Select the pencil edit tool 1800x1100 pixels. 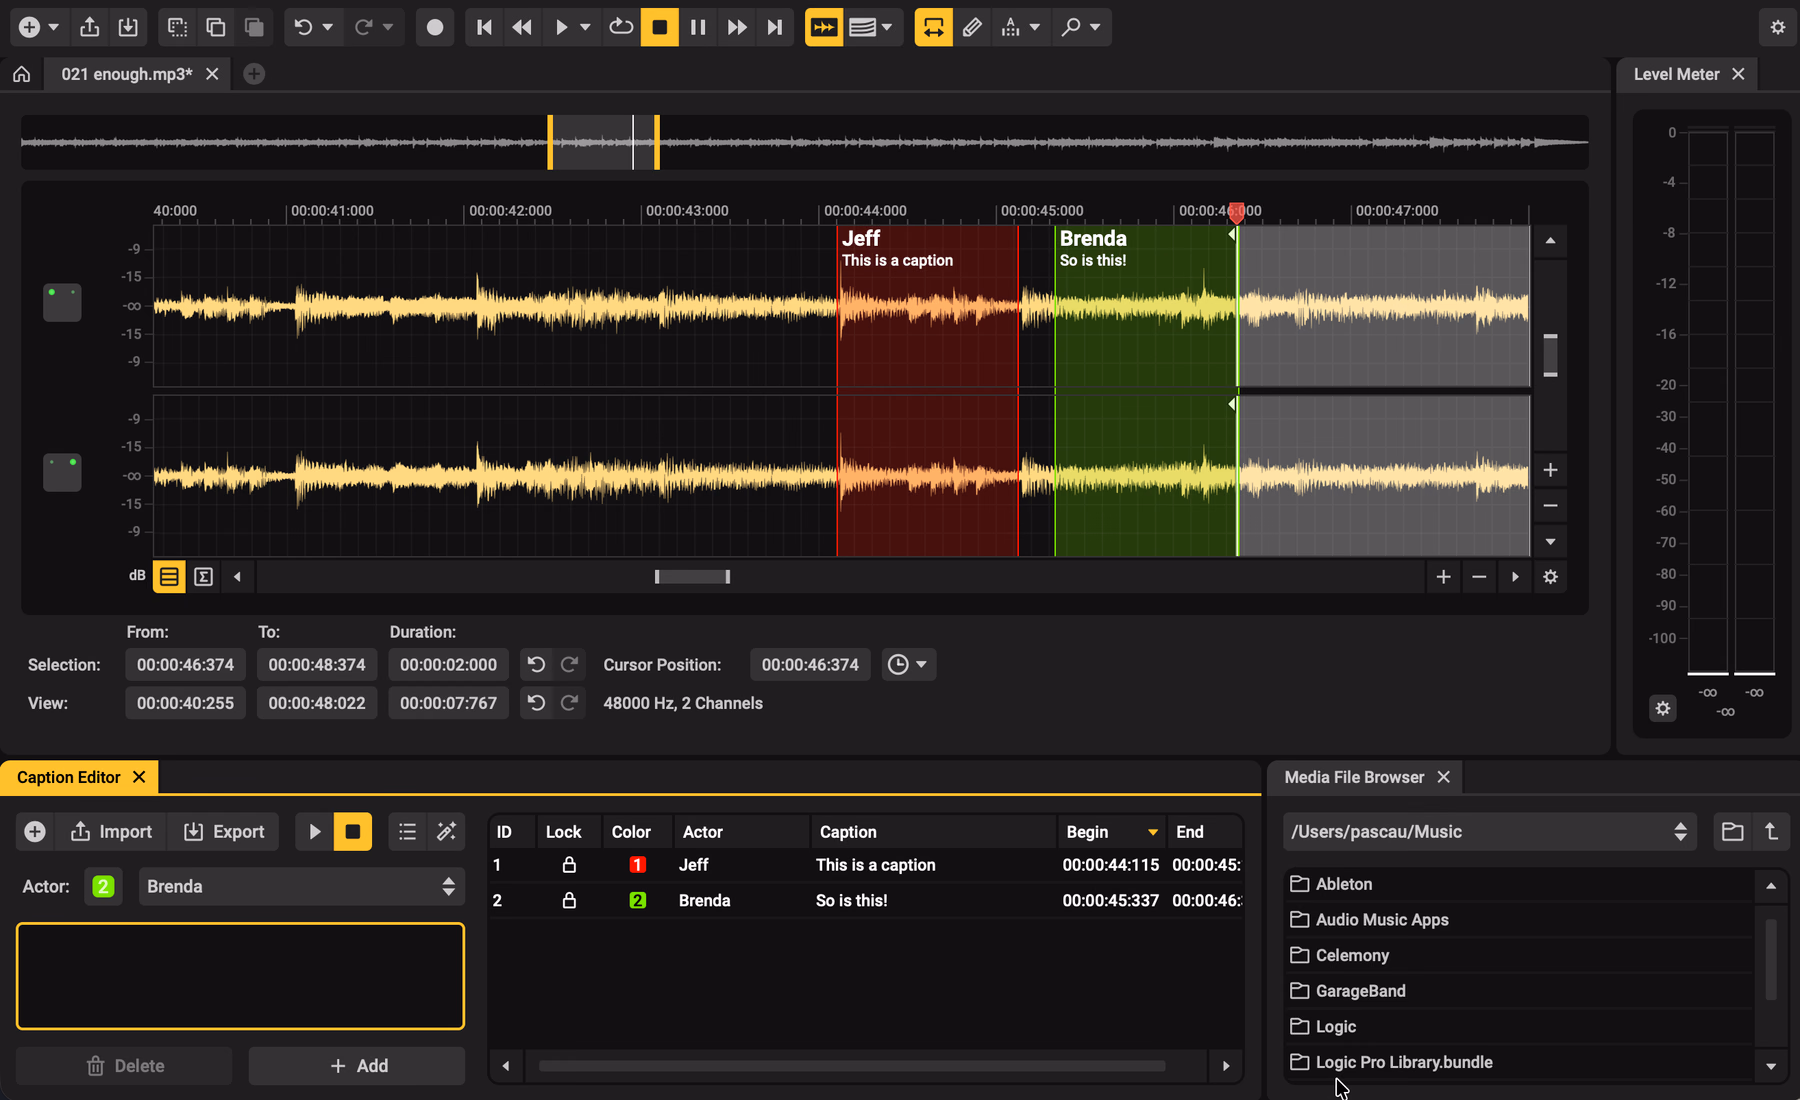[x=972, y=27]
